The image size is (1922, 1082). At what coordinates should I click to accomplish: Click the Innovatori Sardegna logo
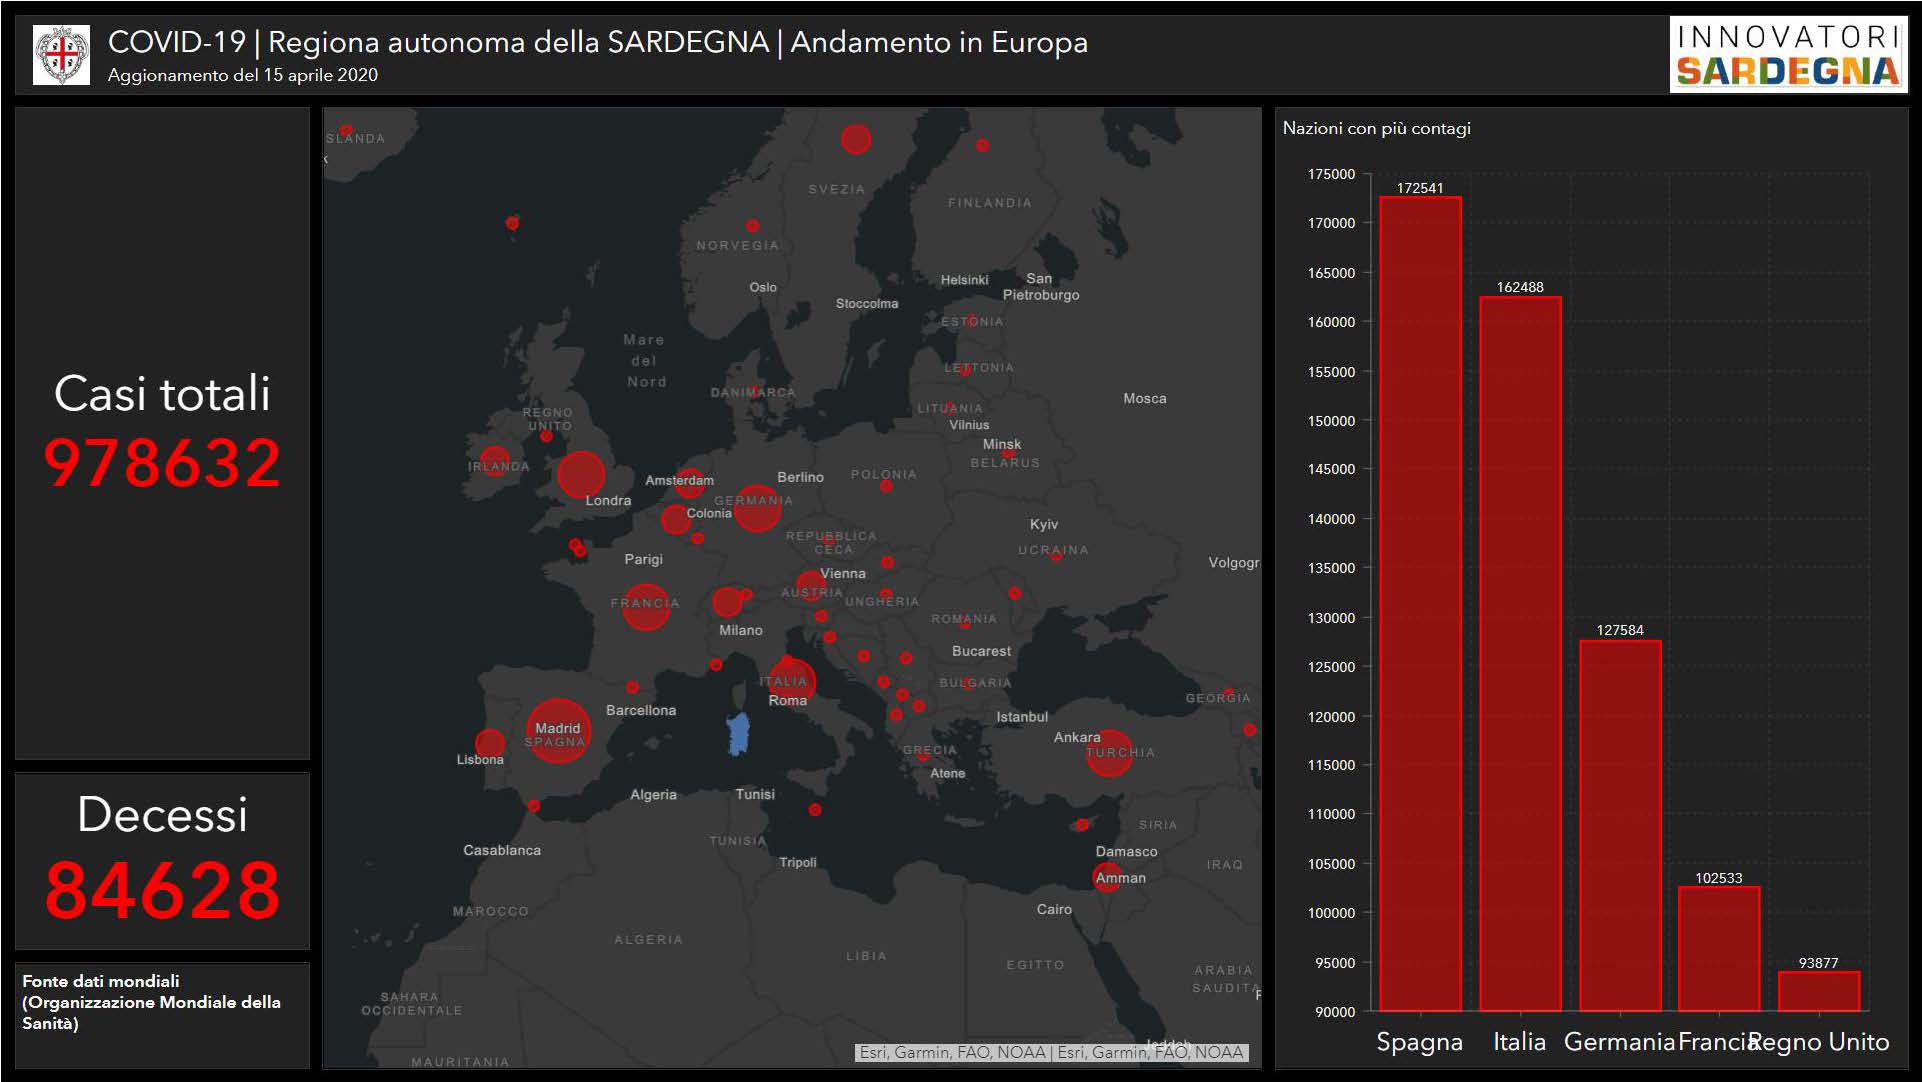pyautogui.click(x=1787, y=55)
